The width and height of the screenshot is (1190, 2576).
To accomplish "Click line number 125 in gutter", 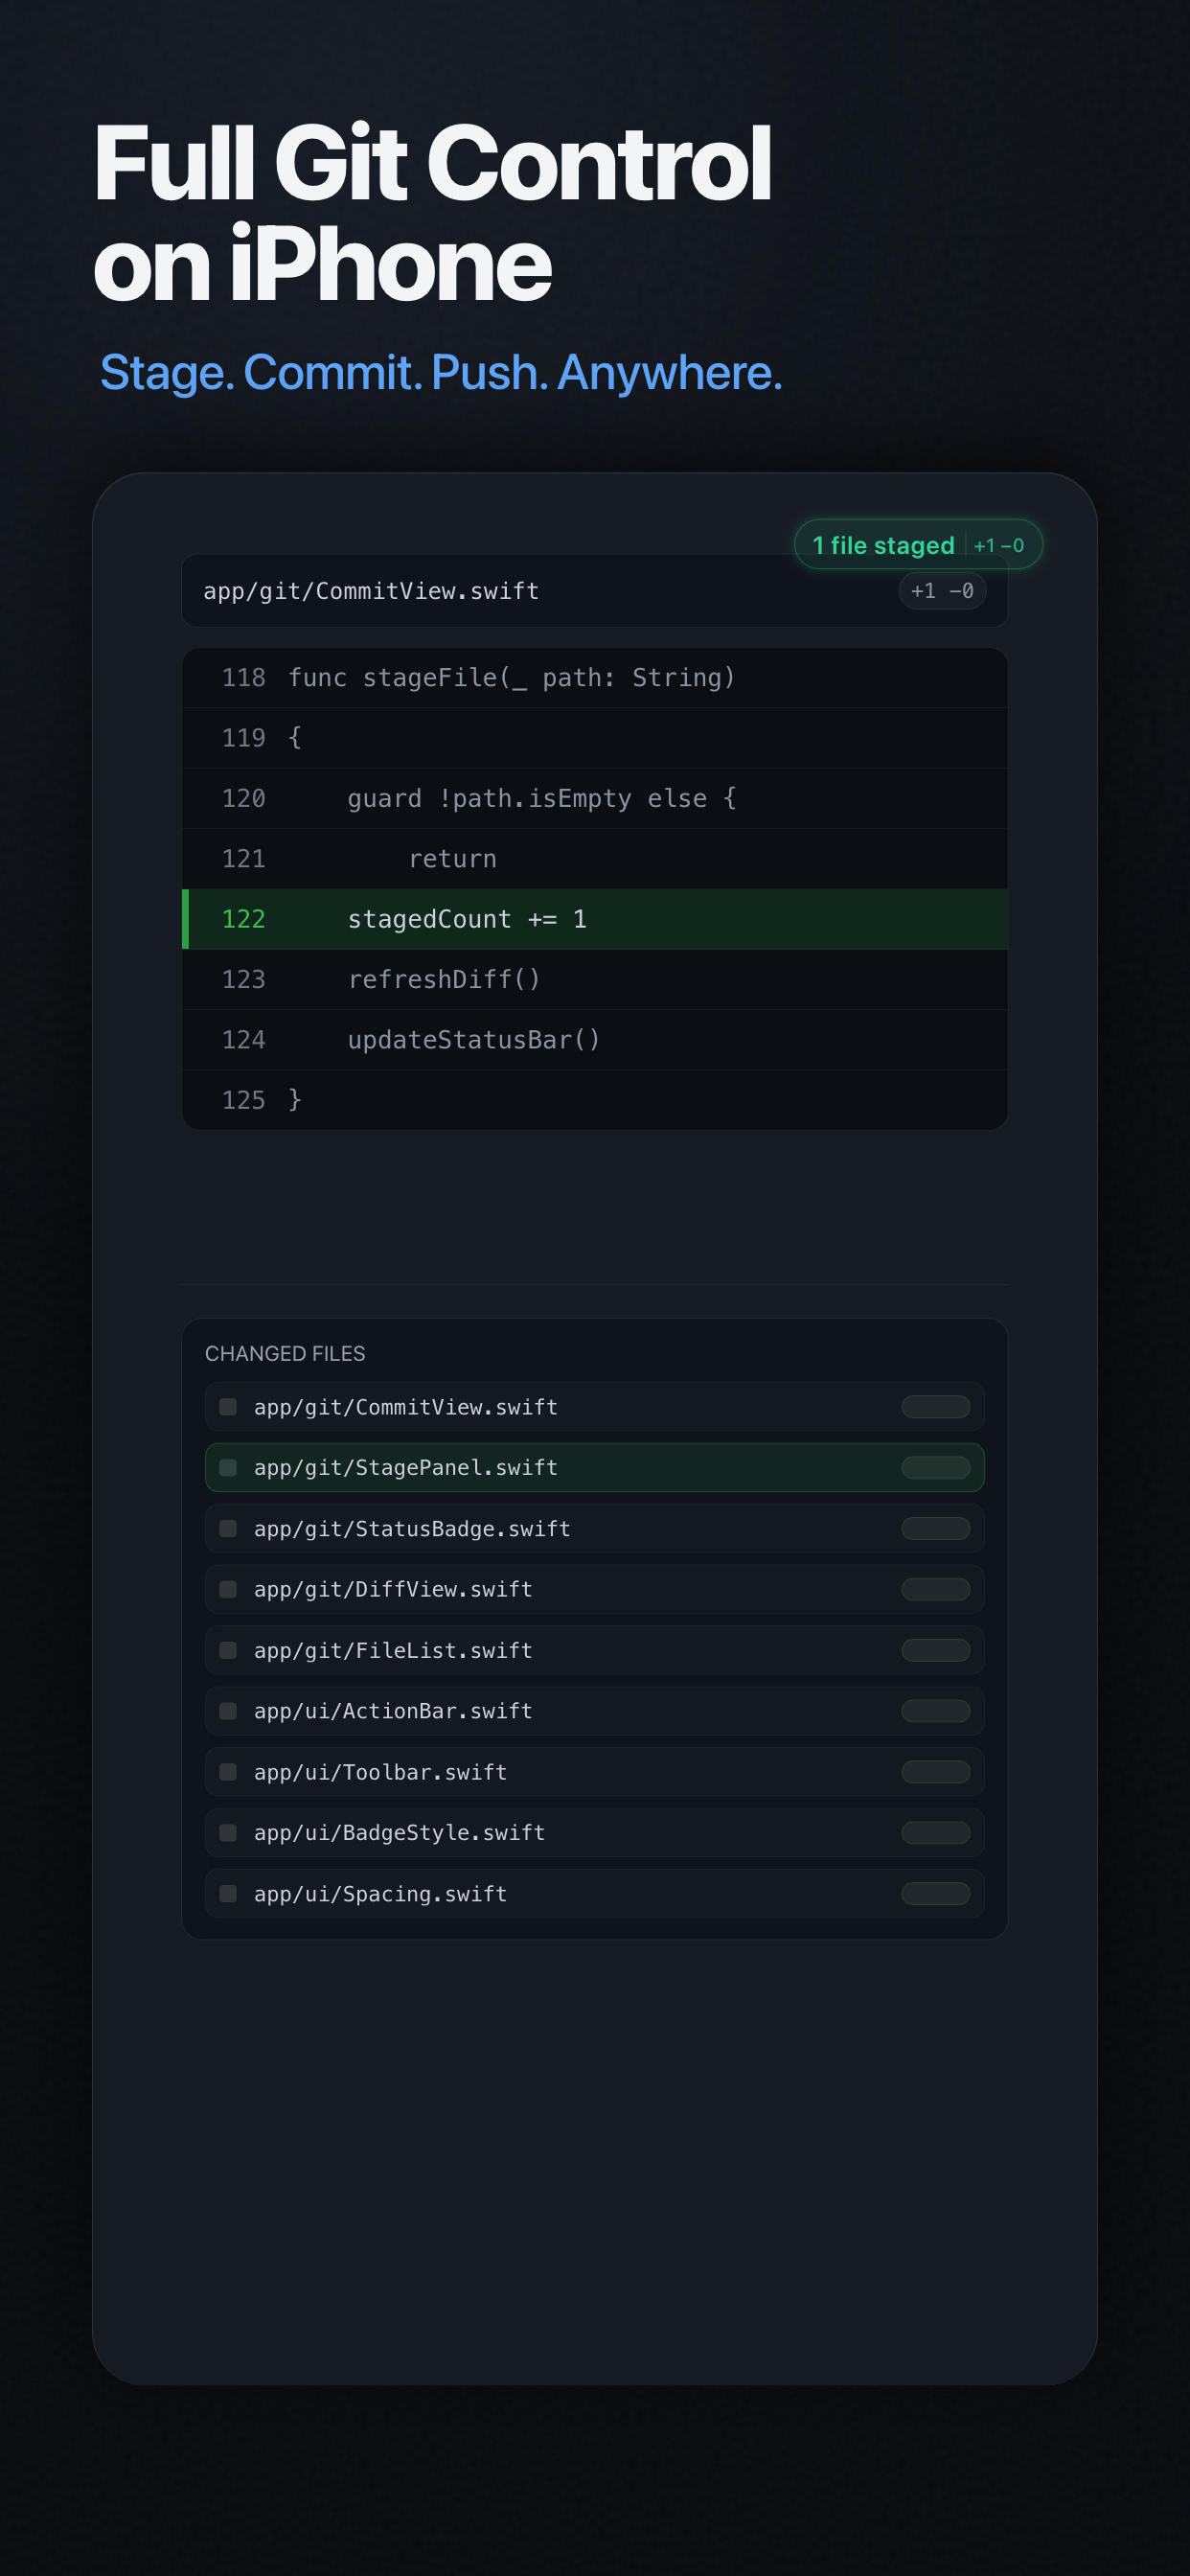I will [243, 1100].
